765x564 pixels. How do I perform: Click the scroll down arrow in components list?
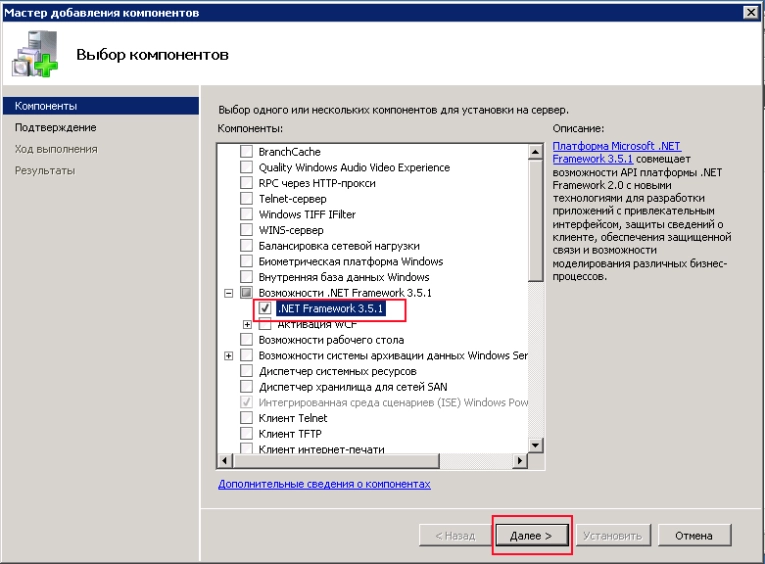click(x=535, y=445)
